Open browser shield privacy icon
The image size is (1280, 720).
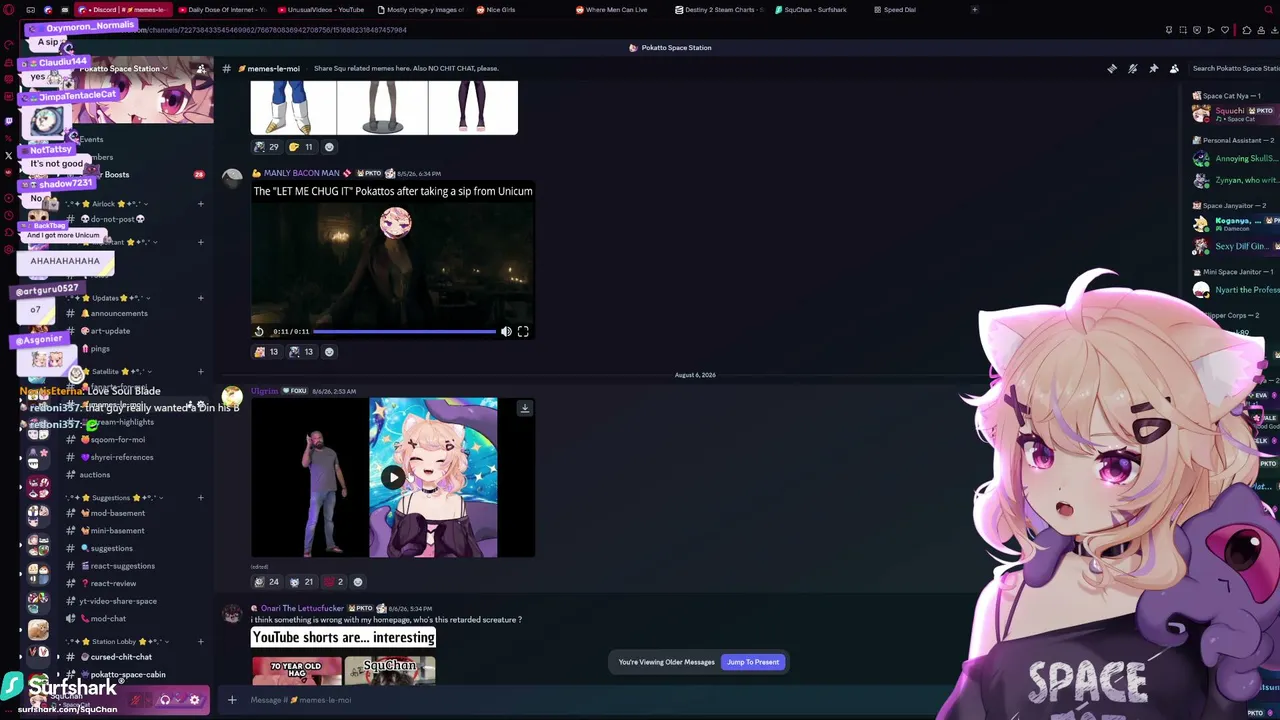pos(1196,30)
